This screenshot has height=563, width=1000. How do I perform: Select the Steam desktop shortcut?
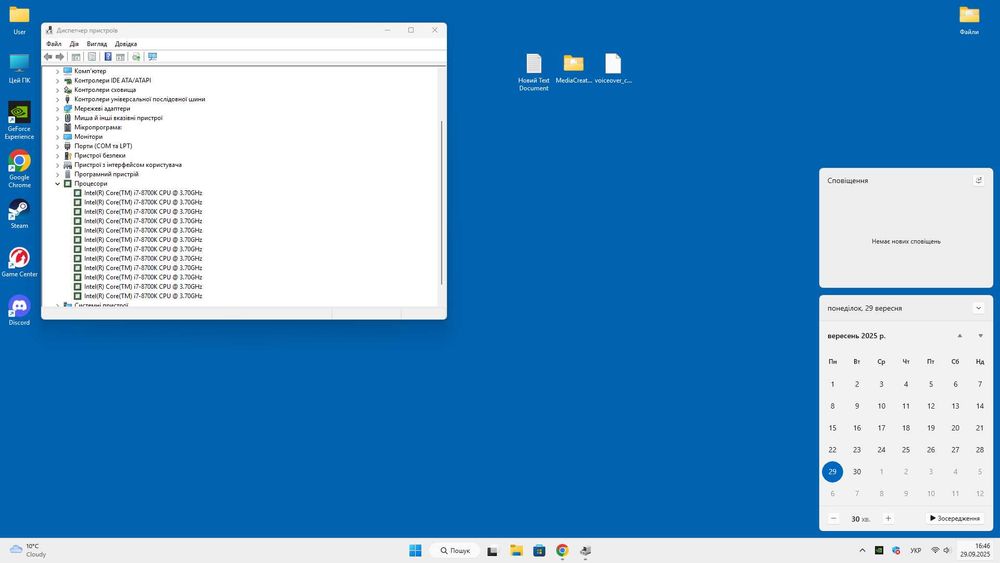point(19,214)
